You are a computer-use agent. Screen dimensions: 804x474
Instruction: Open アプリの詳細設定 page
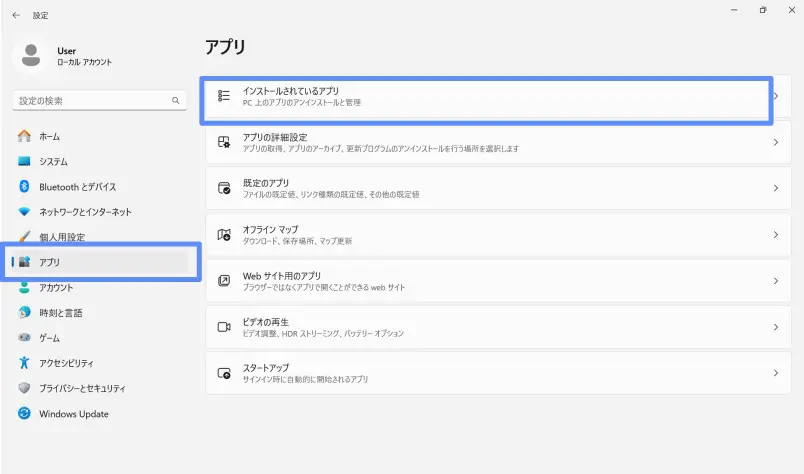498,142
